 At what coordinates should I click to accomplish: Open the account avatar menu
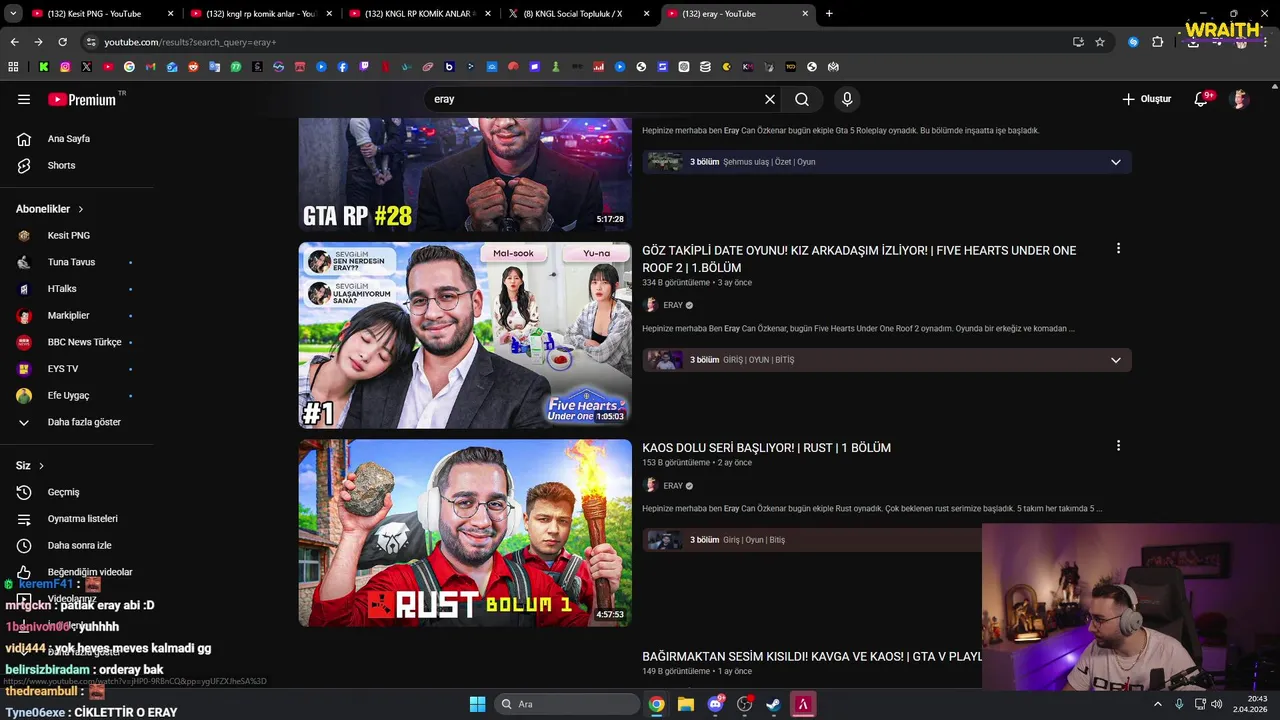1240,99
